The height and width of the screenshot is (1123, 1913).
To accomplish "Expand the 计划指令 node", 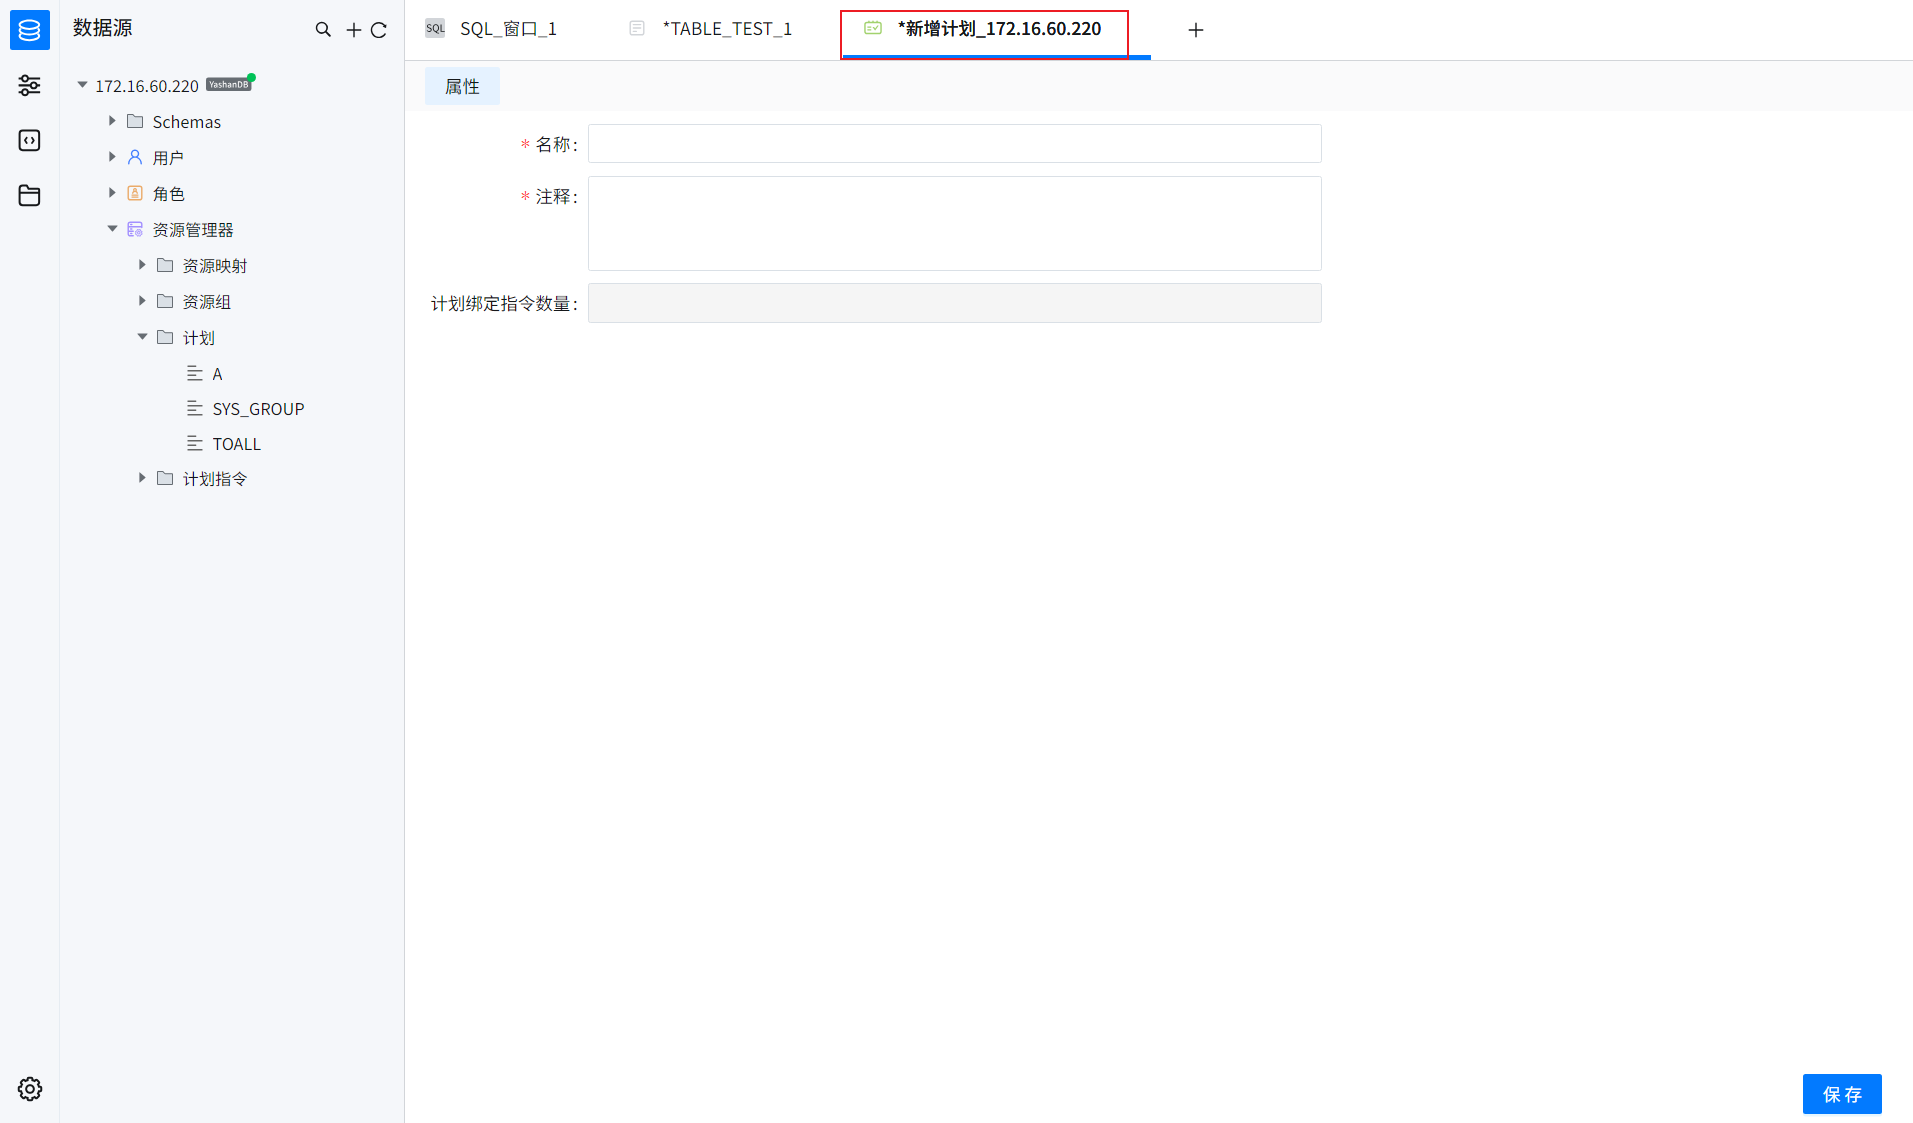I will point(142,478).
